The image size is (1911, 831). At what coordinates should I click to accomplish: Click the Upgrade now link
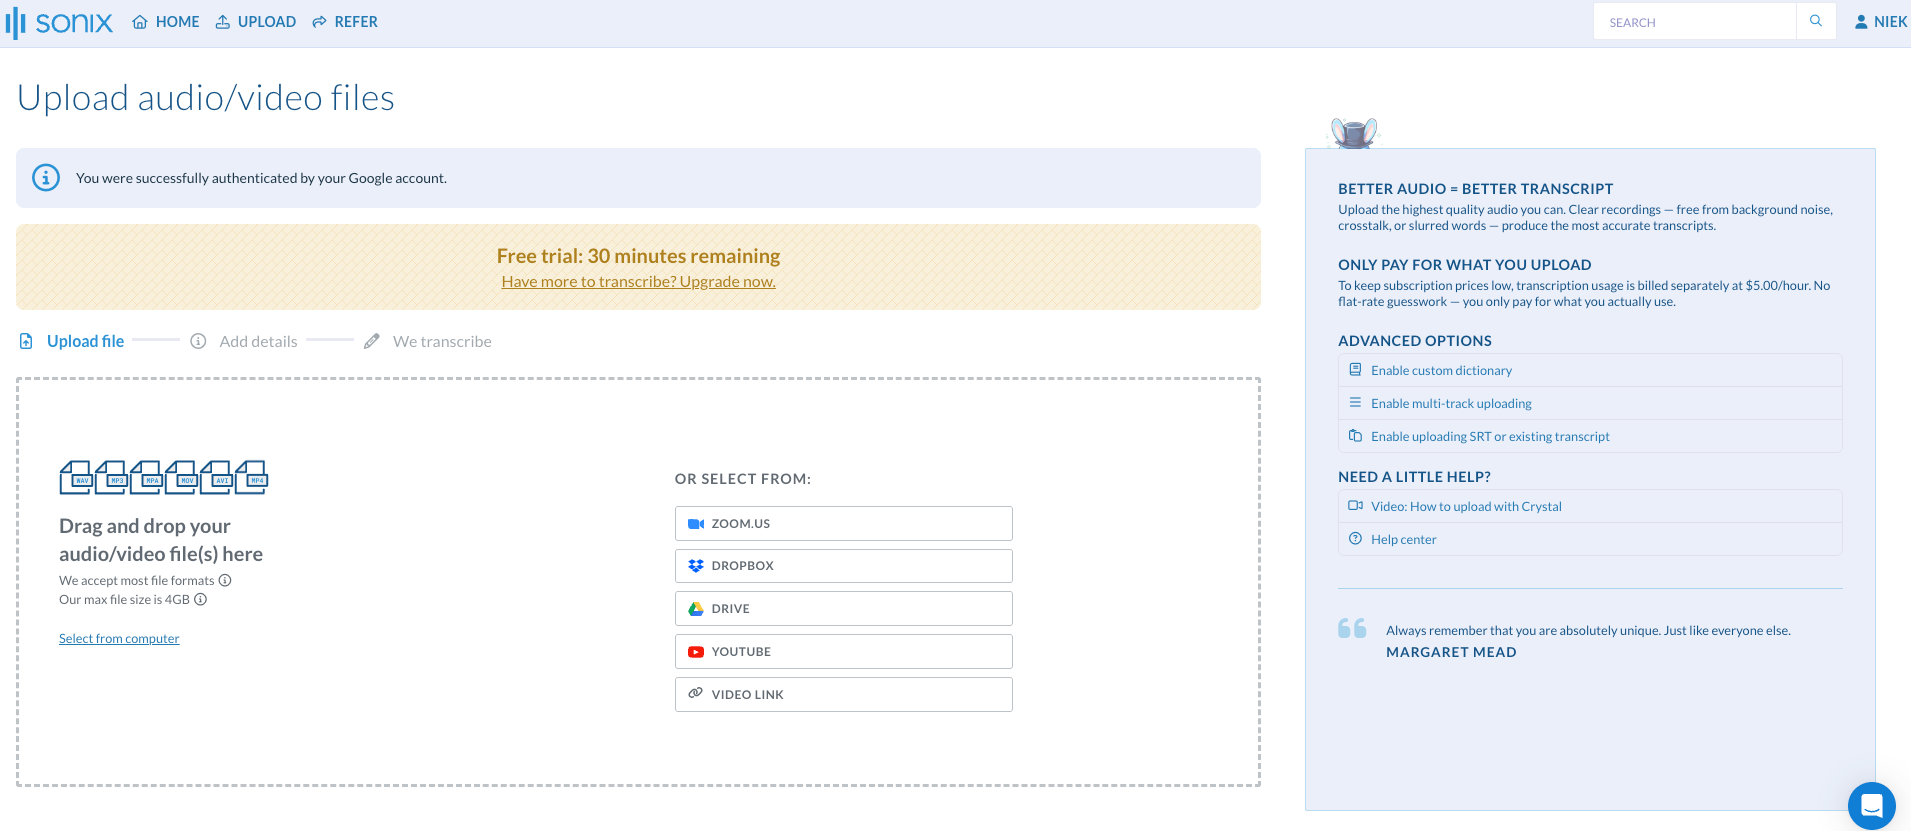coord(638,282)
